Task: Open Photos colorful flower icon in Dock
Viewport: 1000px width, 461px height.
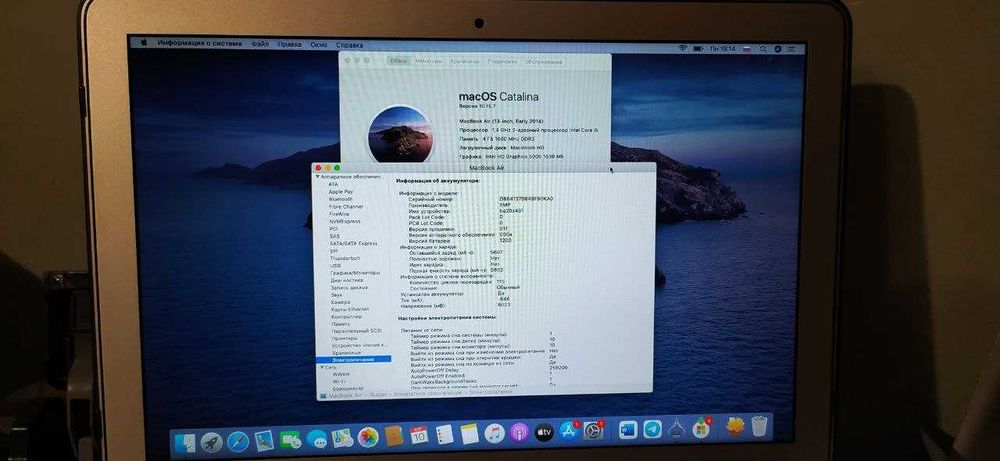Action: 368,437
